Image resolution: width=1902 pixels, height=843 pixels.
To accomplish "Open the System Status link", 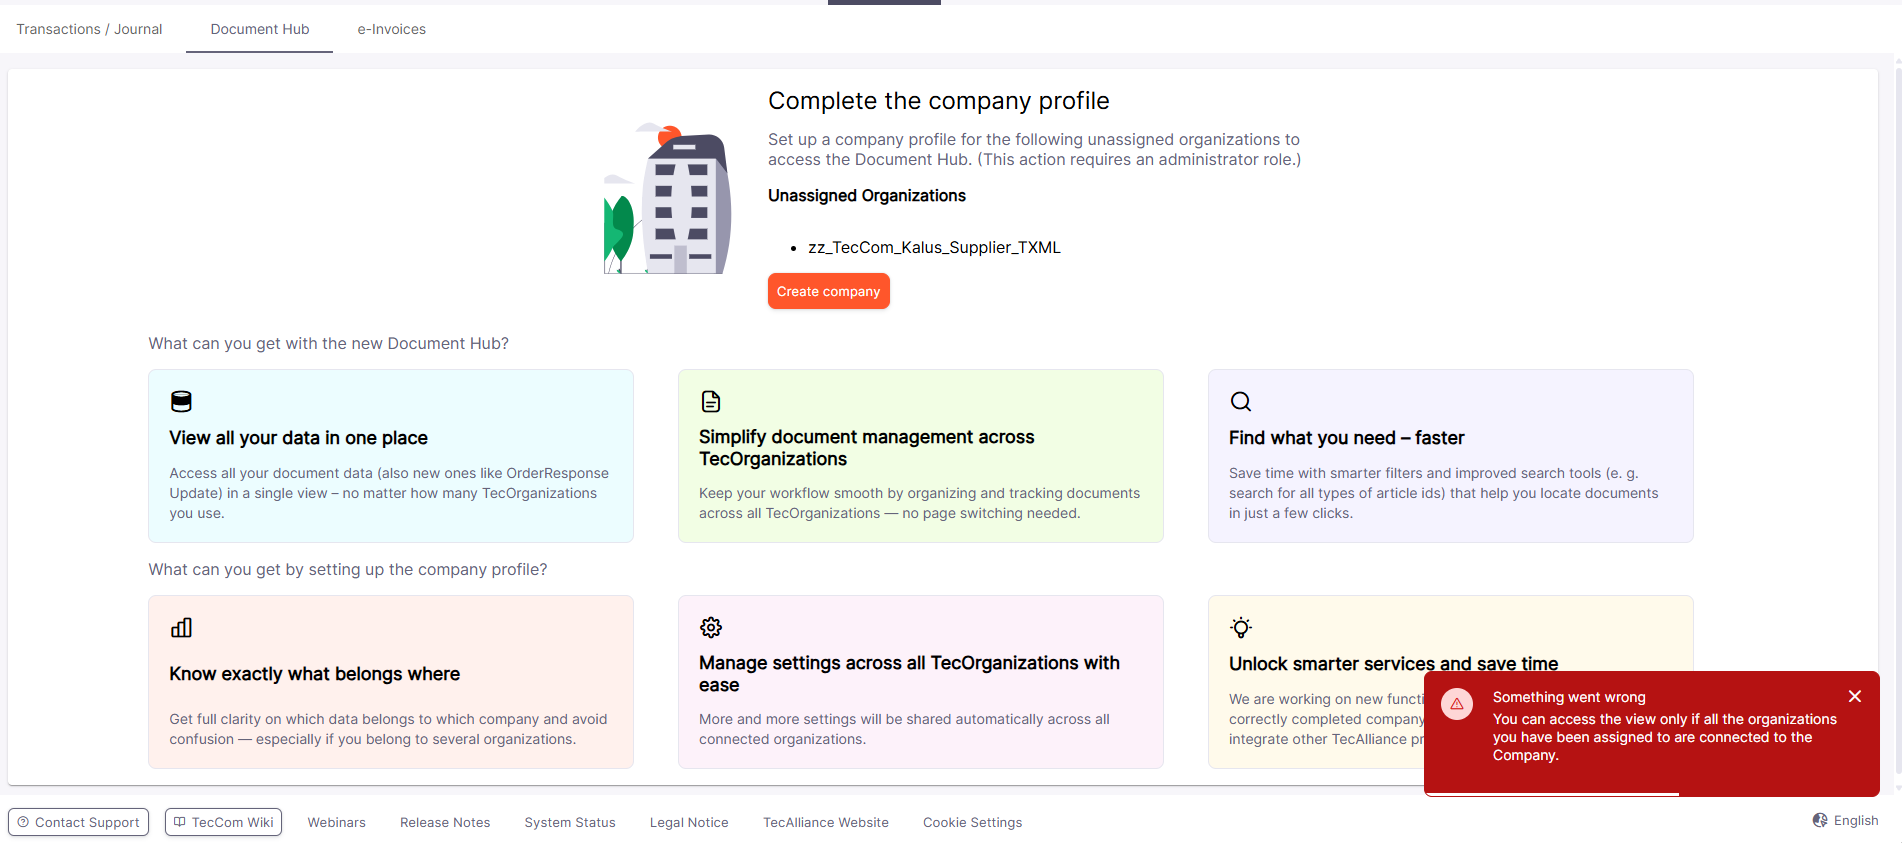I will tap(570, 822).
